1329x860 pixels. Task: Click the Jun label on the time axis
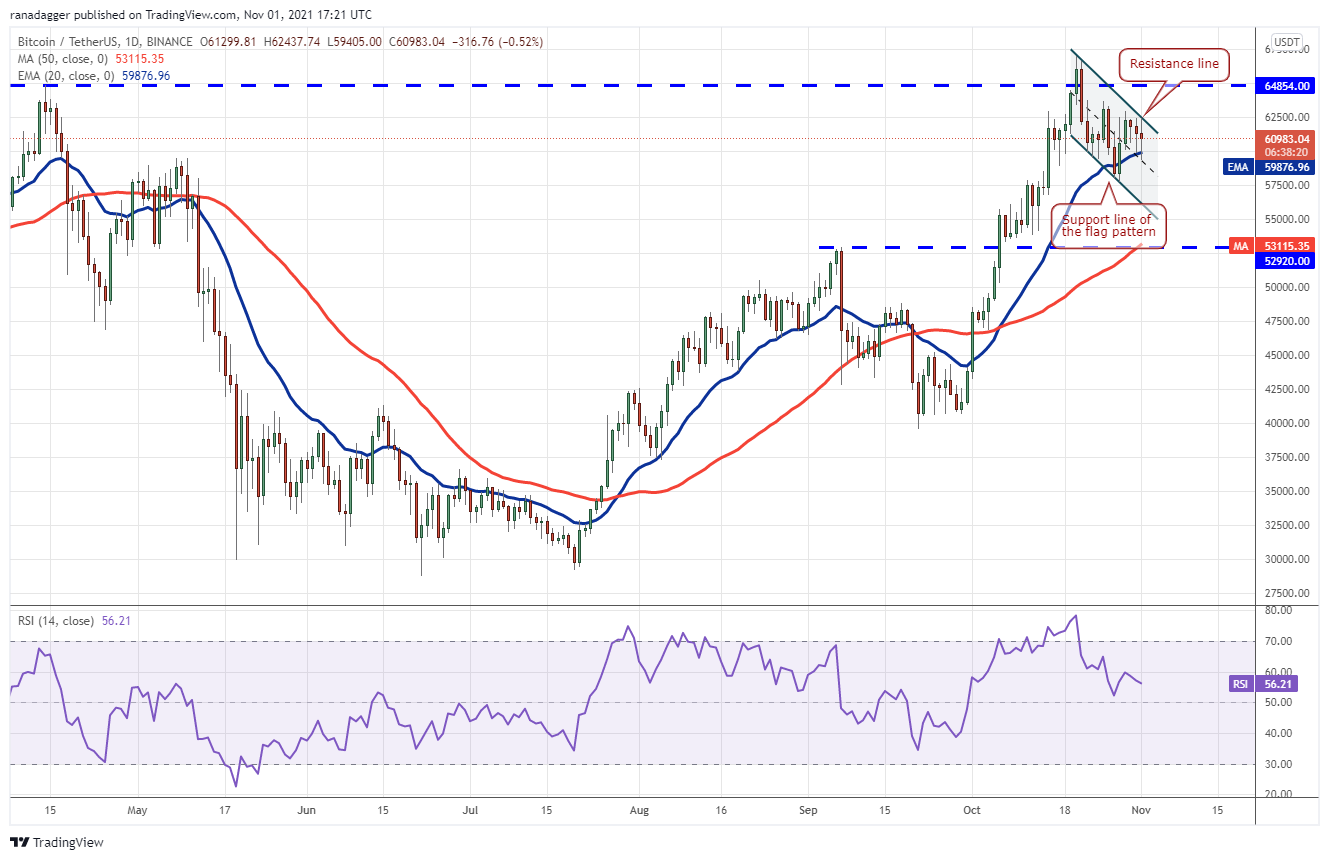306,809
